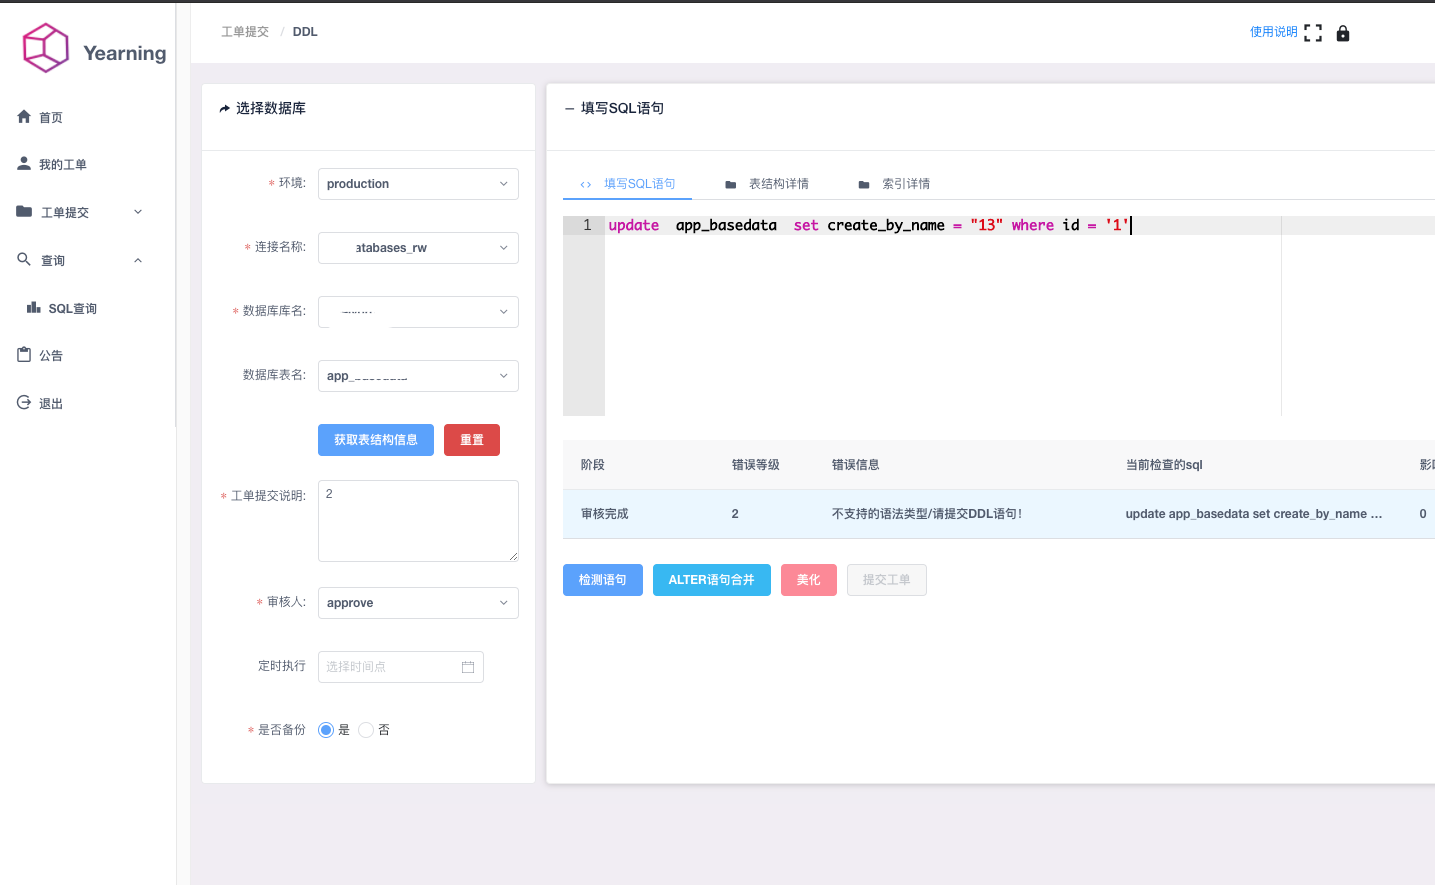1435x885 pixels.
Task: Select the 我的工单 user icon
Action: (23, 163)
